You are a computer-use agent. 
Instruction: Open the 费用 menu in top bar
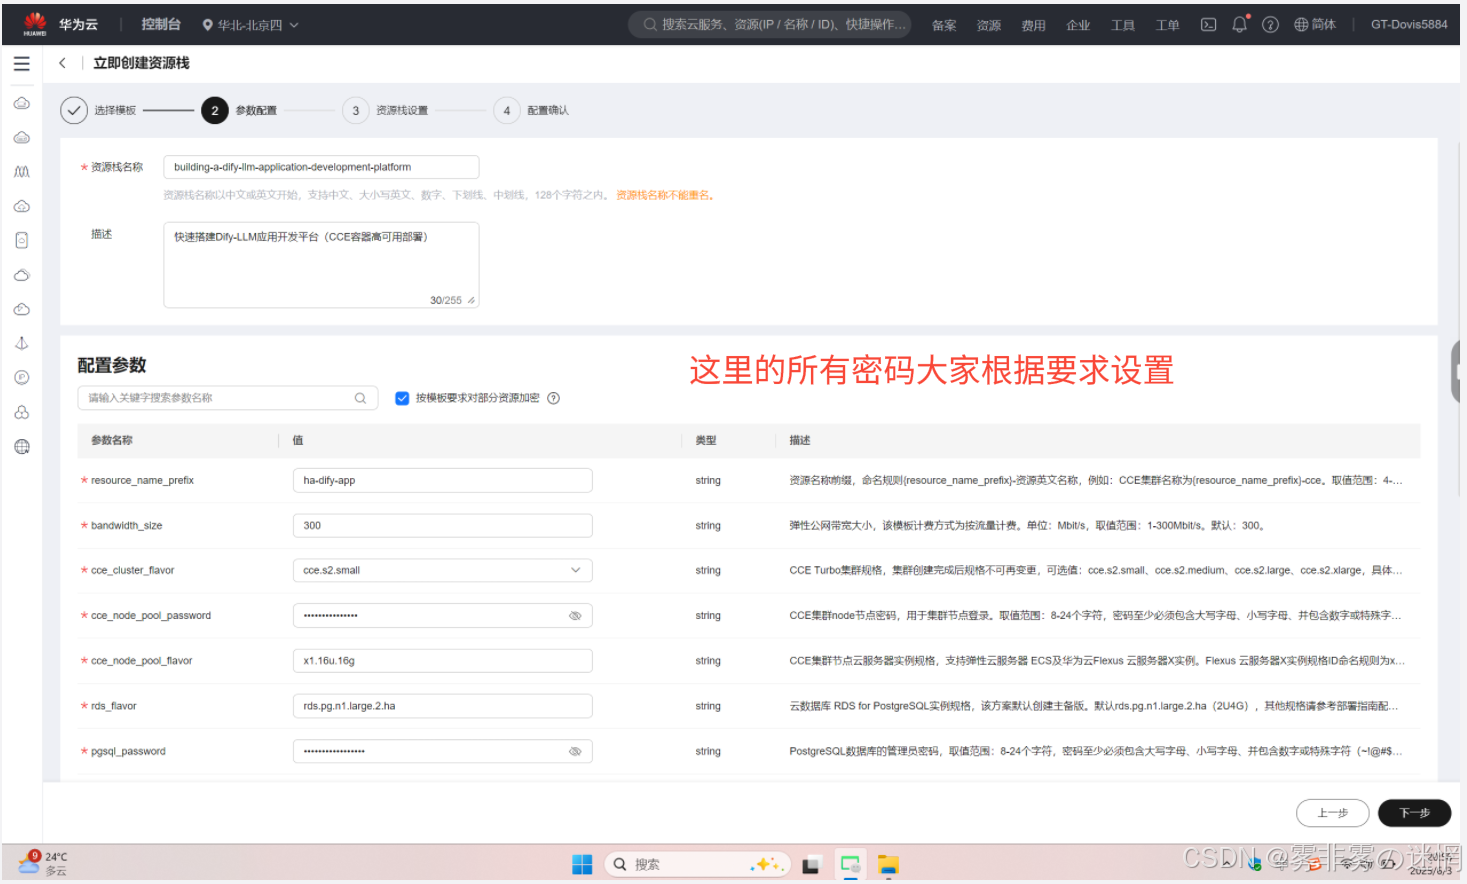tap(1033, 25)
